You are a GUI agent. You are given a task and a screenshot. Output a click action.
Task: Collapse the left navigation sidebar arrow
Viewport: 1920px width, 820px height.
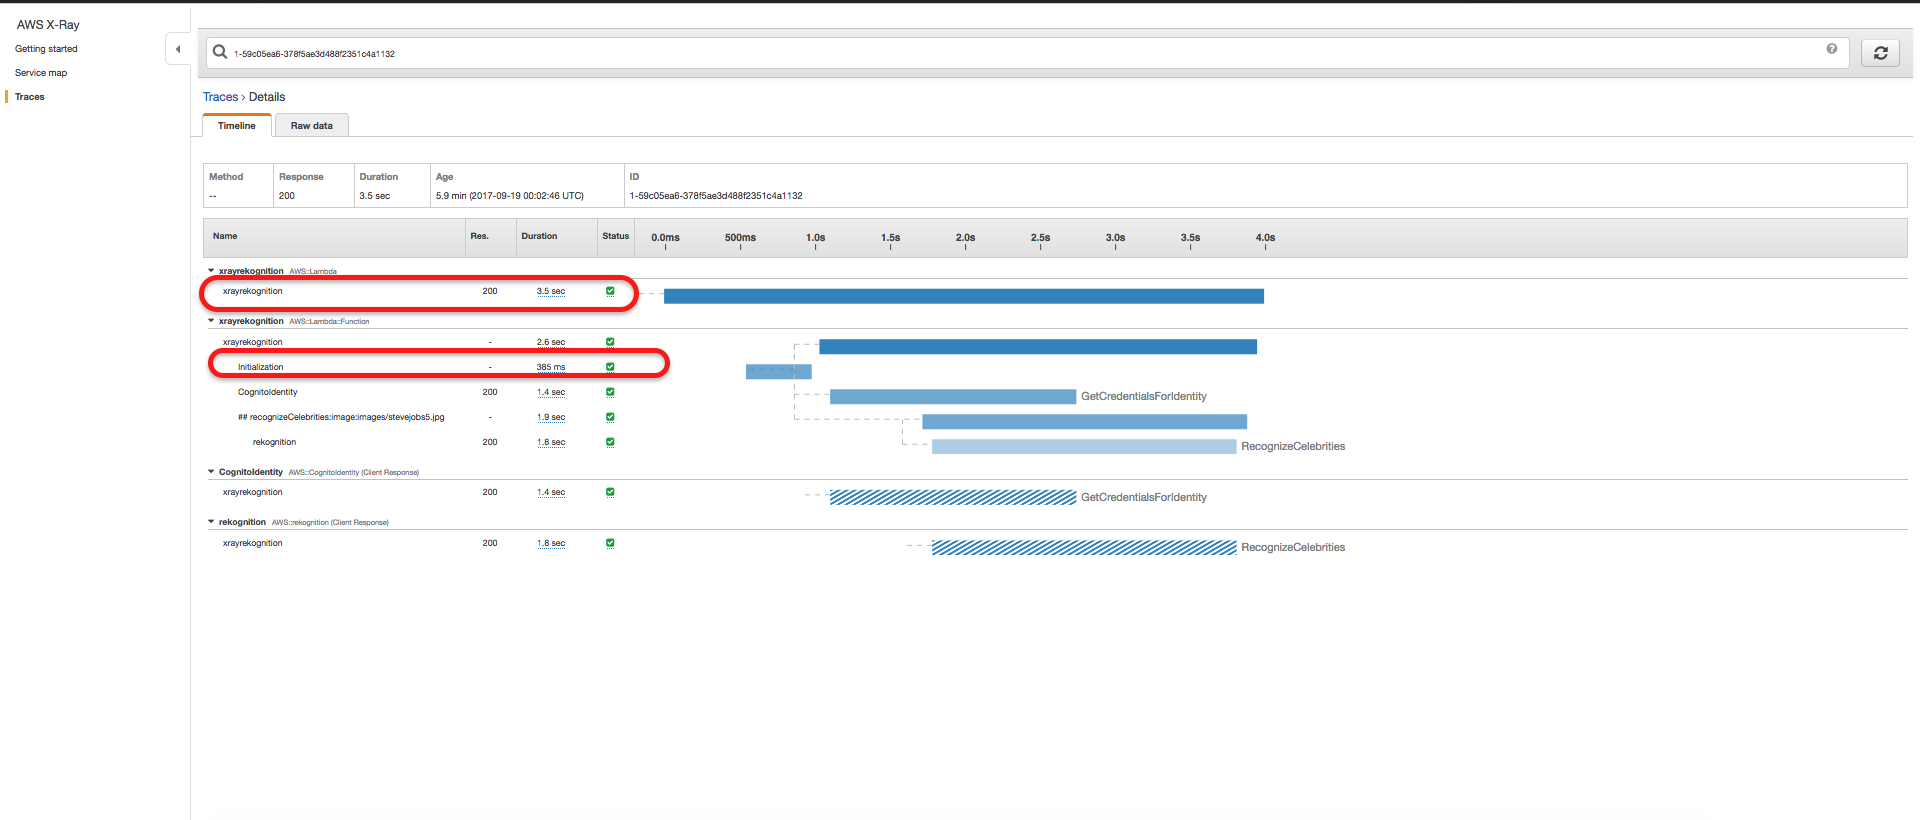(178, 49)
